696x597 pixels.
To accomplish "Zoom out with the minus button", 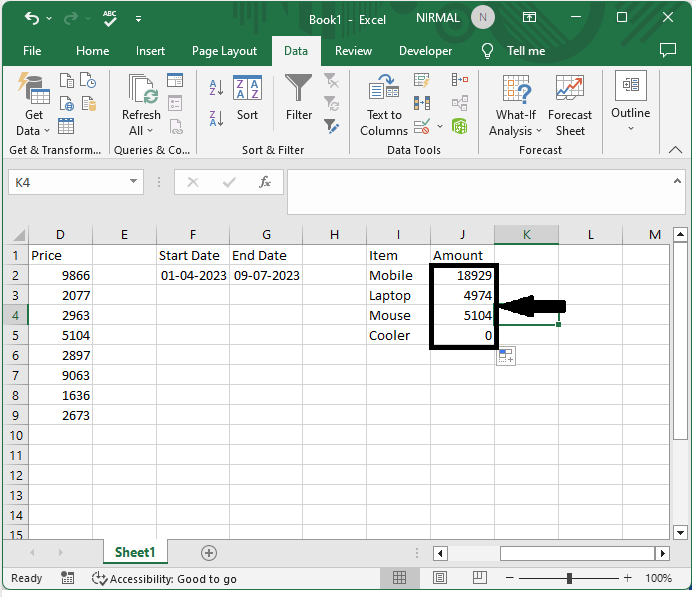I will click(510, 578).
